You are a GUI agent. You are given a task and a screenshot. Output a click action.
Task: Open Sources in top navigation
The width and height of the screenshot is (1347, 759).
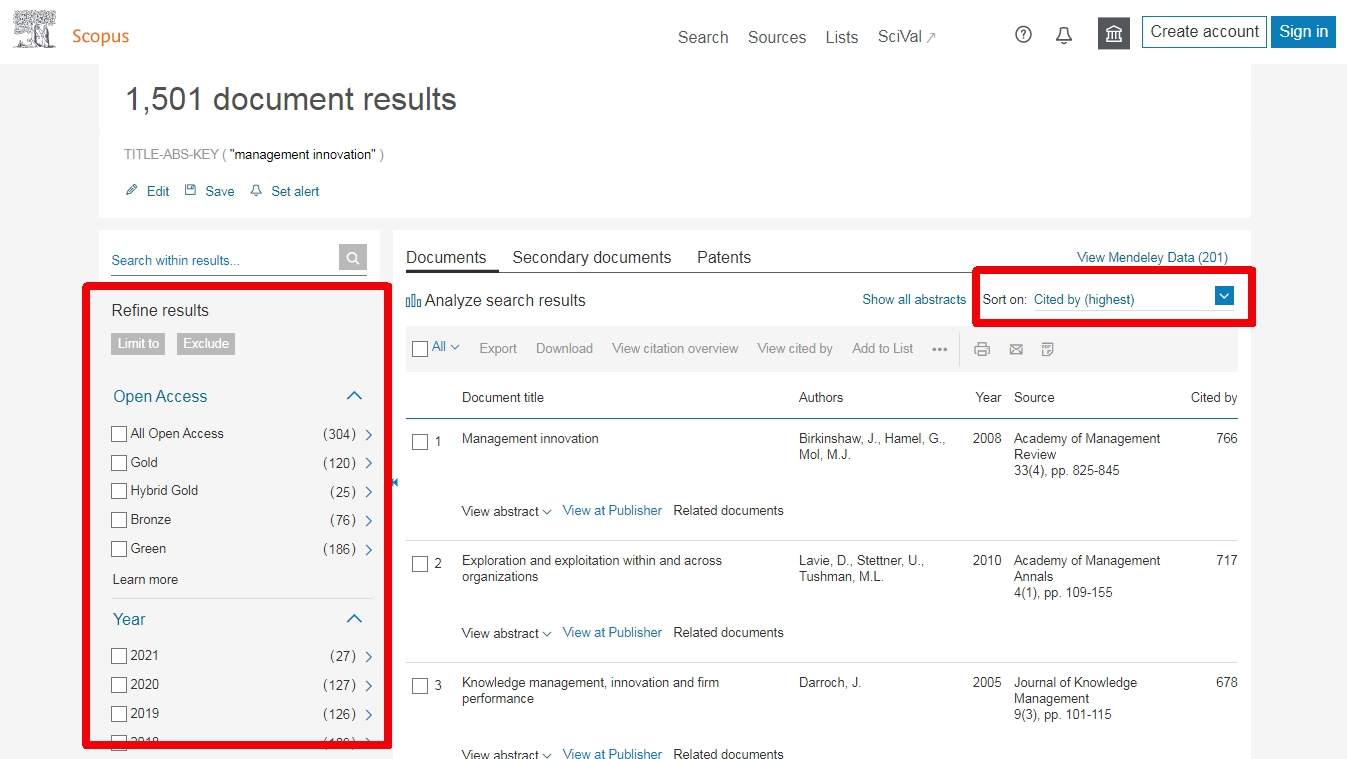(777, 37)
